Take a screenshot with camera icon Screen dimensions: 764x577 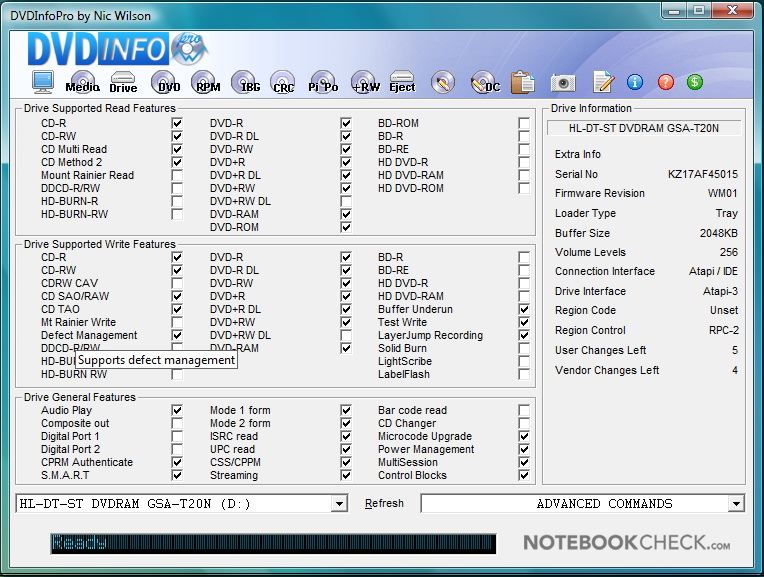(x=563, y=83)
